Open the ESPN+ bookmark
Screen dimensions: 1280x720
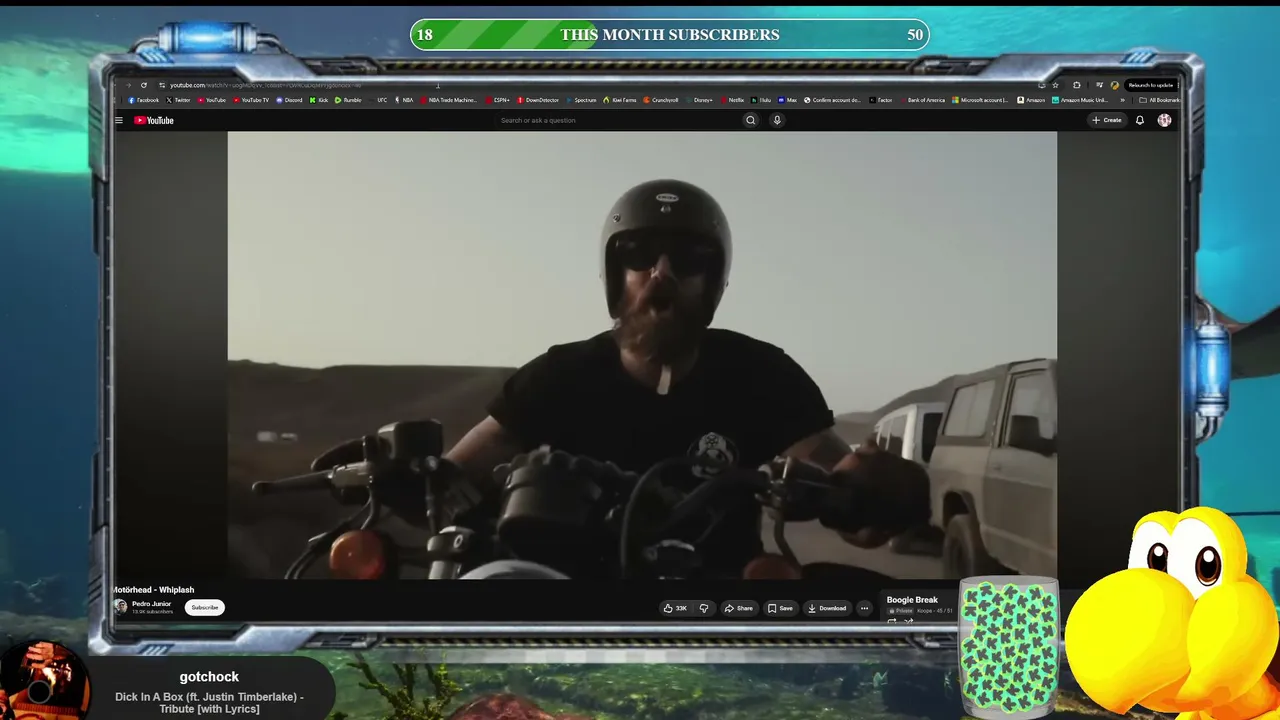[498, 100]
